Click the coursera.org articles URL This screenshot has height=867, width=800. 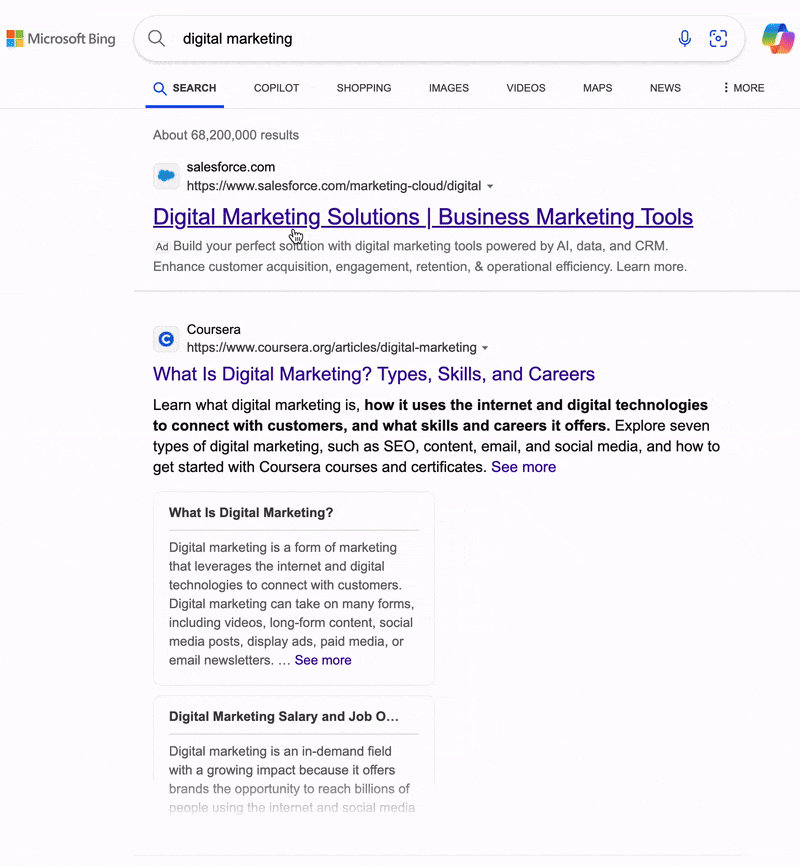(332, 347)
